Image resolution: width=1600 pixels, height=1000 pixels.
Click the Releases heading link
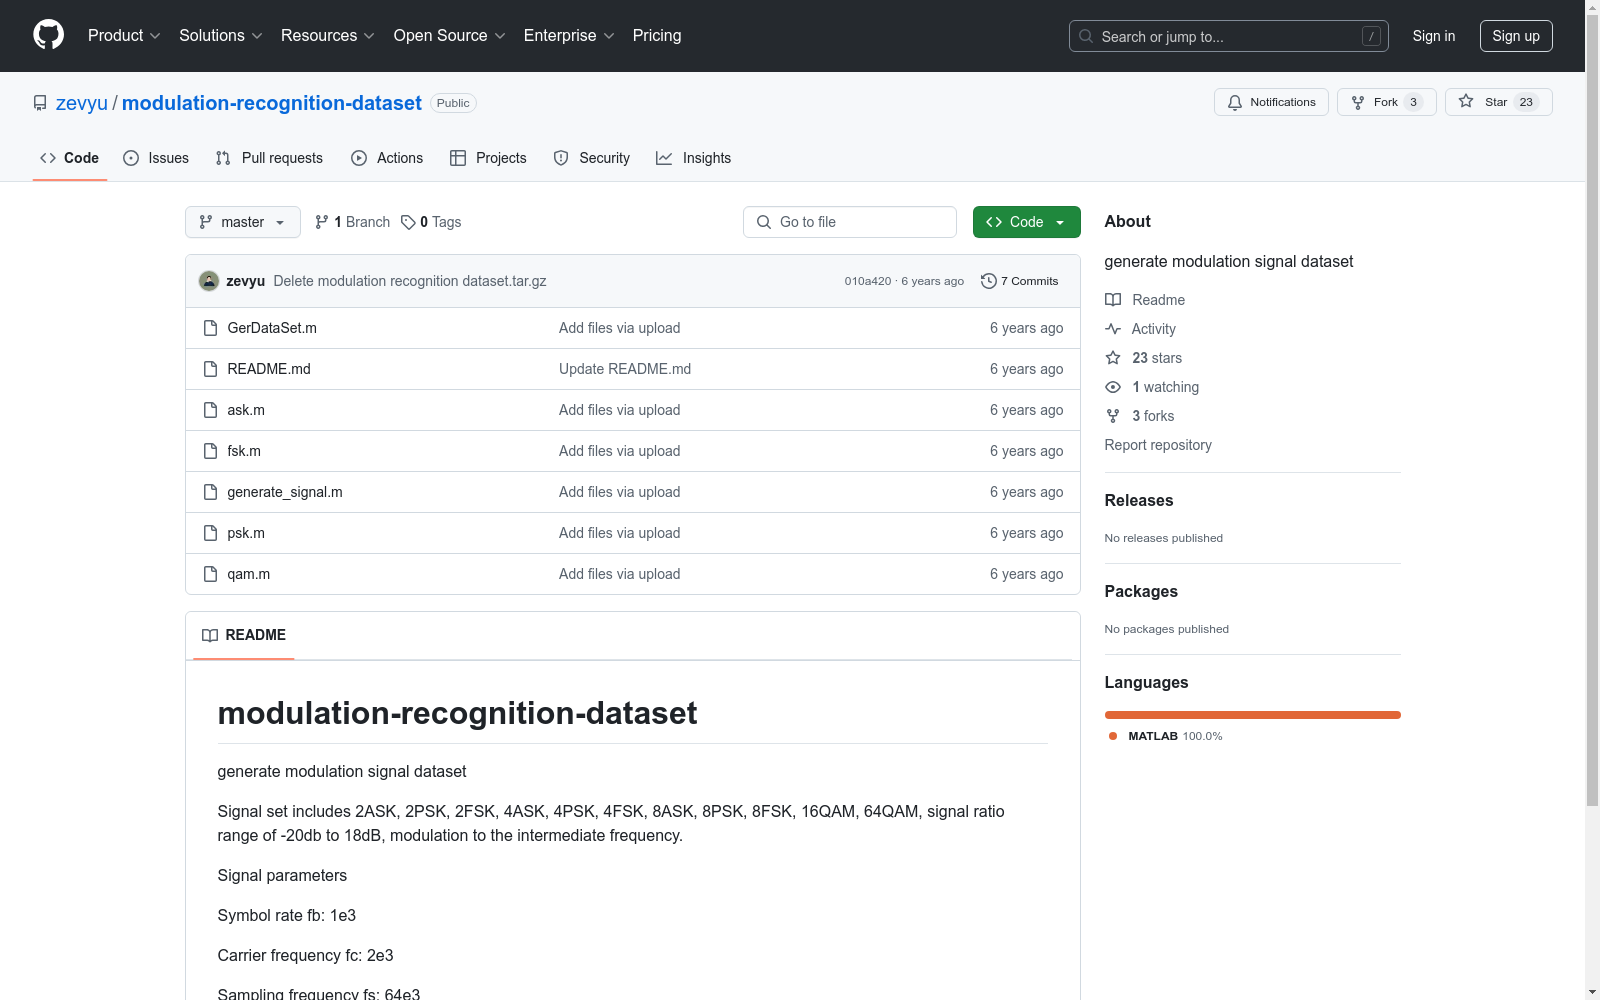[x=1139, y=500]
